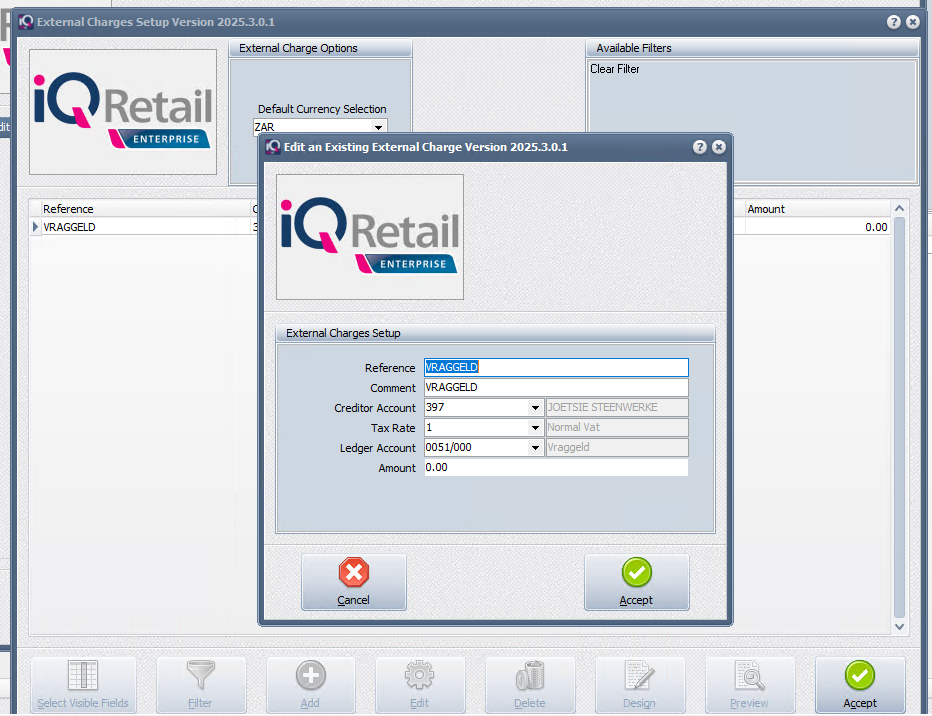Close the External Charges Setup window

pos(912,22)
